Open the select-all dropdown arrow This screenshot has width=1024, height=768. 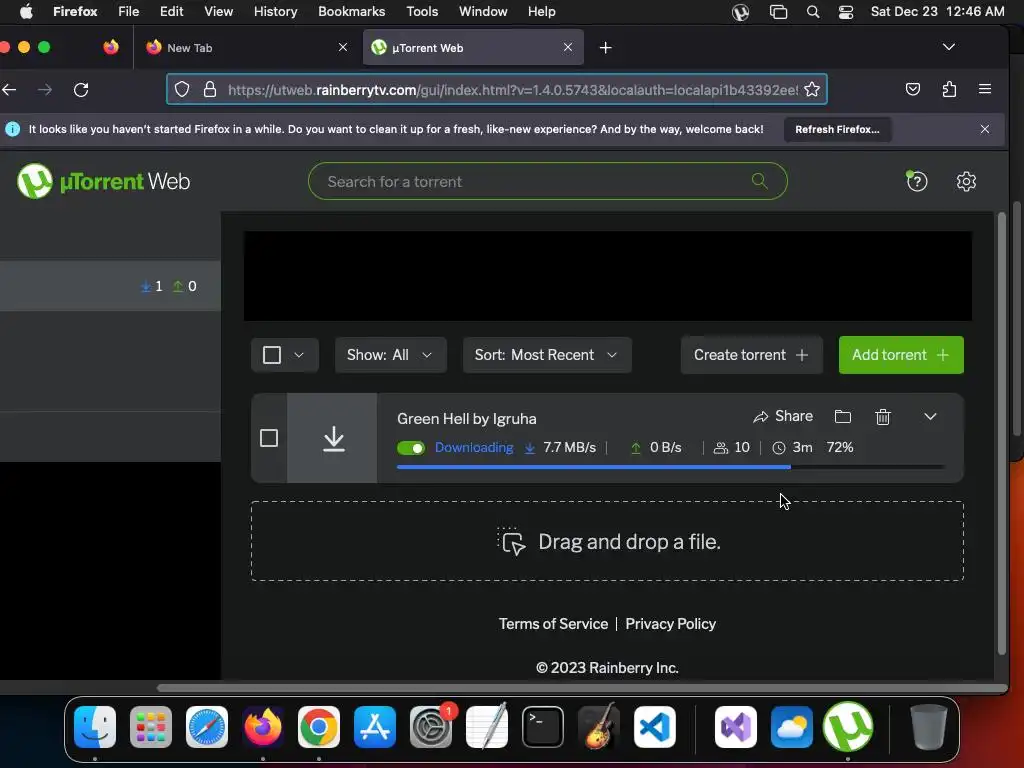pyautogui.click(x=299, y=355)
